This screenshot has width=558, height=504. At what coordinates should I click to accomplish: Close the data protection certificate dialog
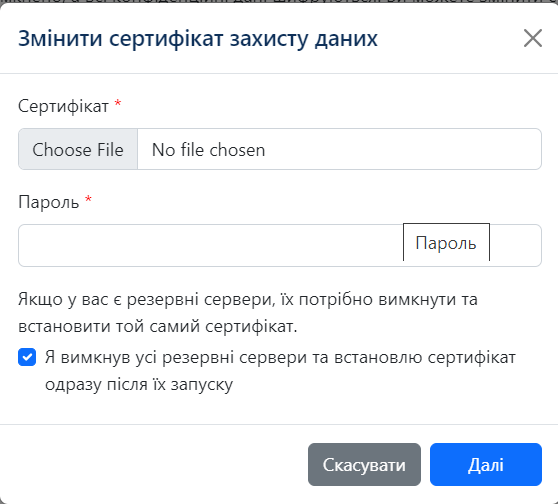tap(533, 38)
